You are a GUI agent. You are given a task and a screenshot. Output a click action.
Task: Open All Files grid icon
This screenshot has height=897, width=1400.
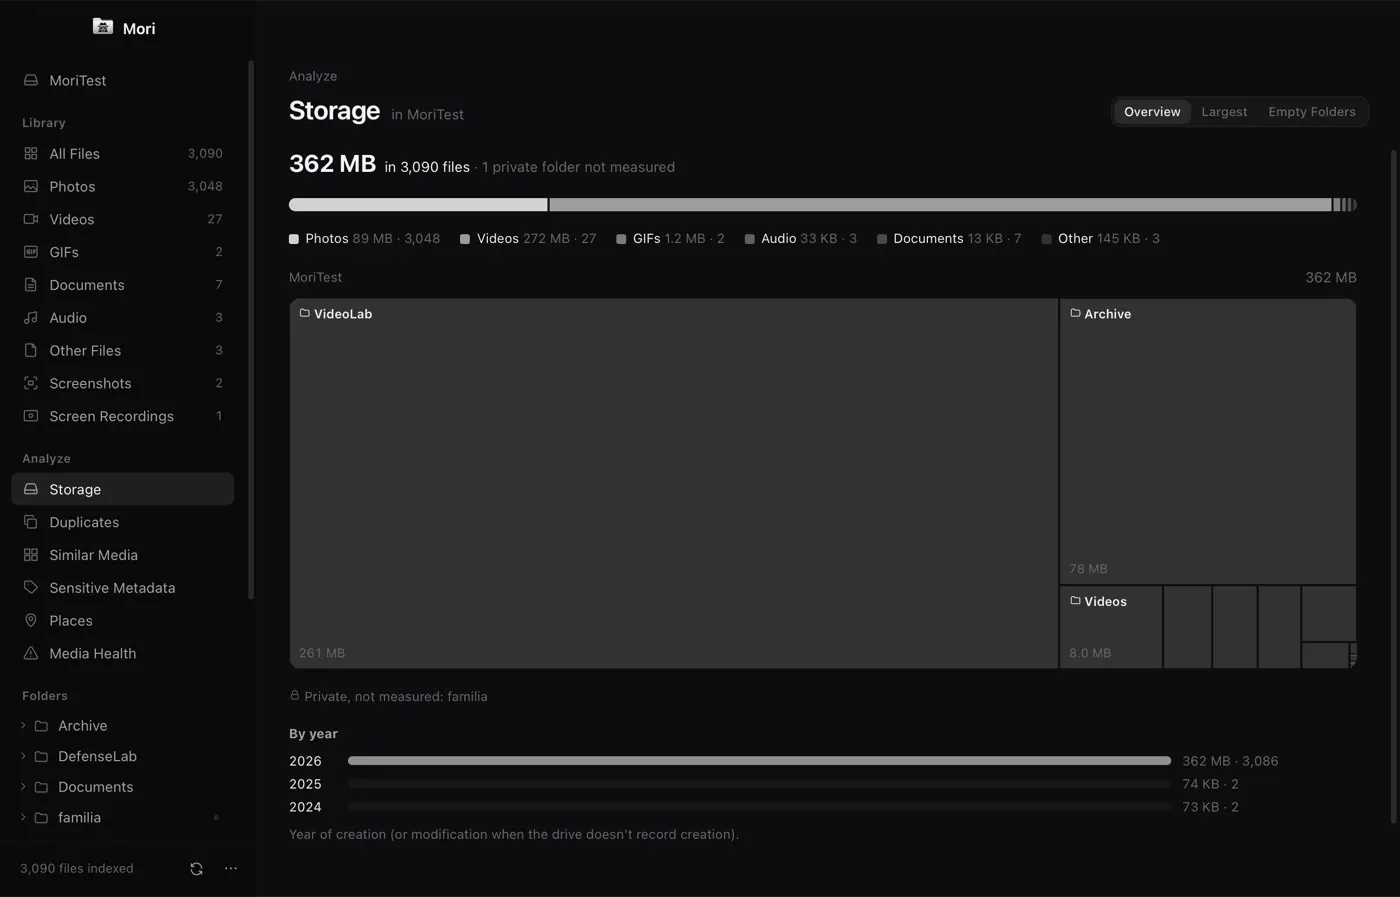pyautogui.click(x=31, y=154)
